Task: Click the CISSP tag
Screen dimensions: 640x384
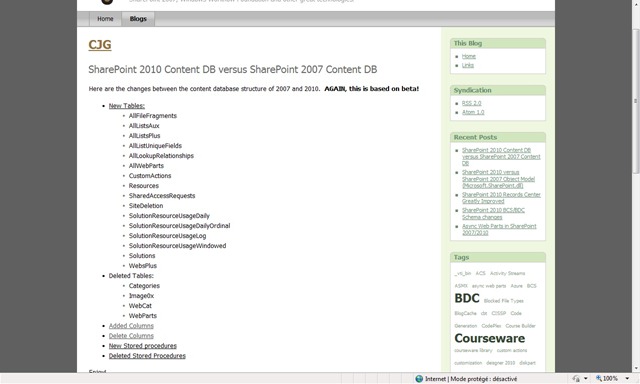Action: tap(498, 313)
